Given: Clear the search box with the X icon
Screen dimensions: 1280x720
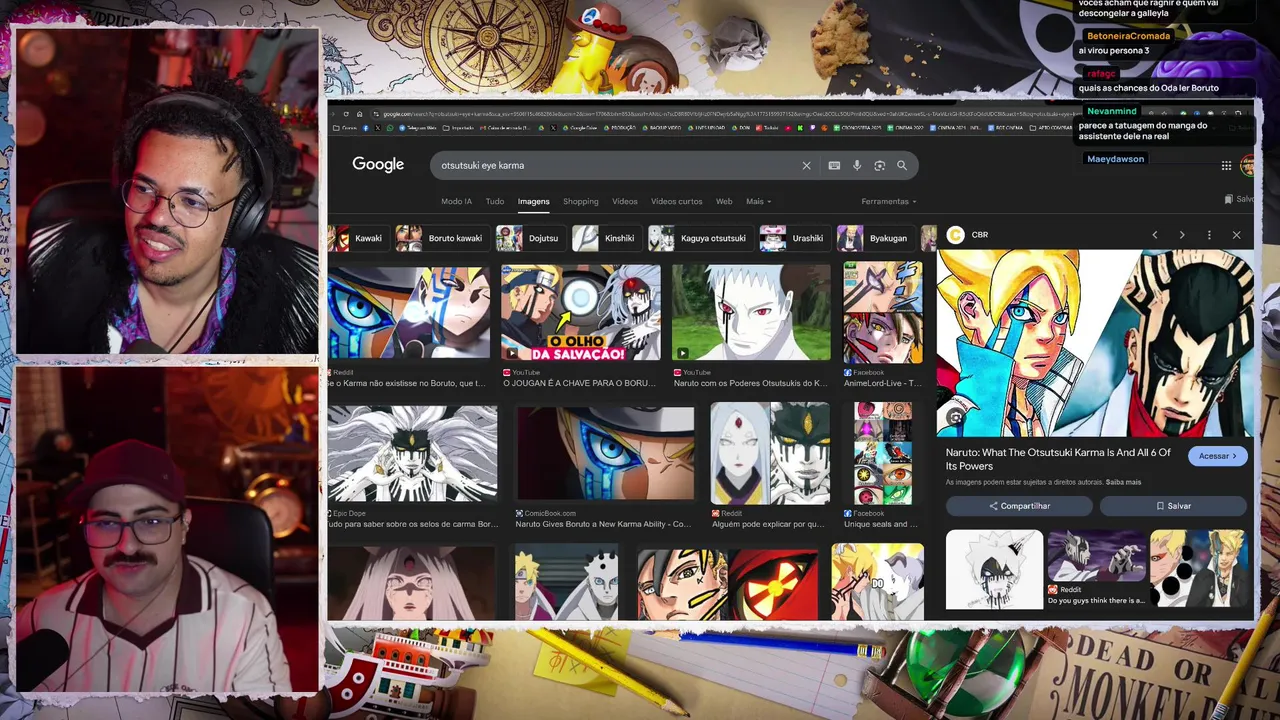Looking at the screenshot, I should [806, 166].
